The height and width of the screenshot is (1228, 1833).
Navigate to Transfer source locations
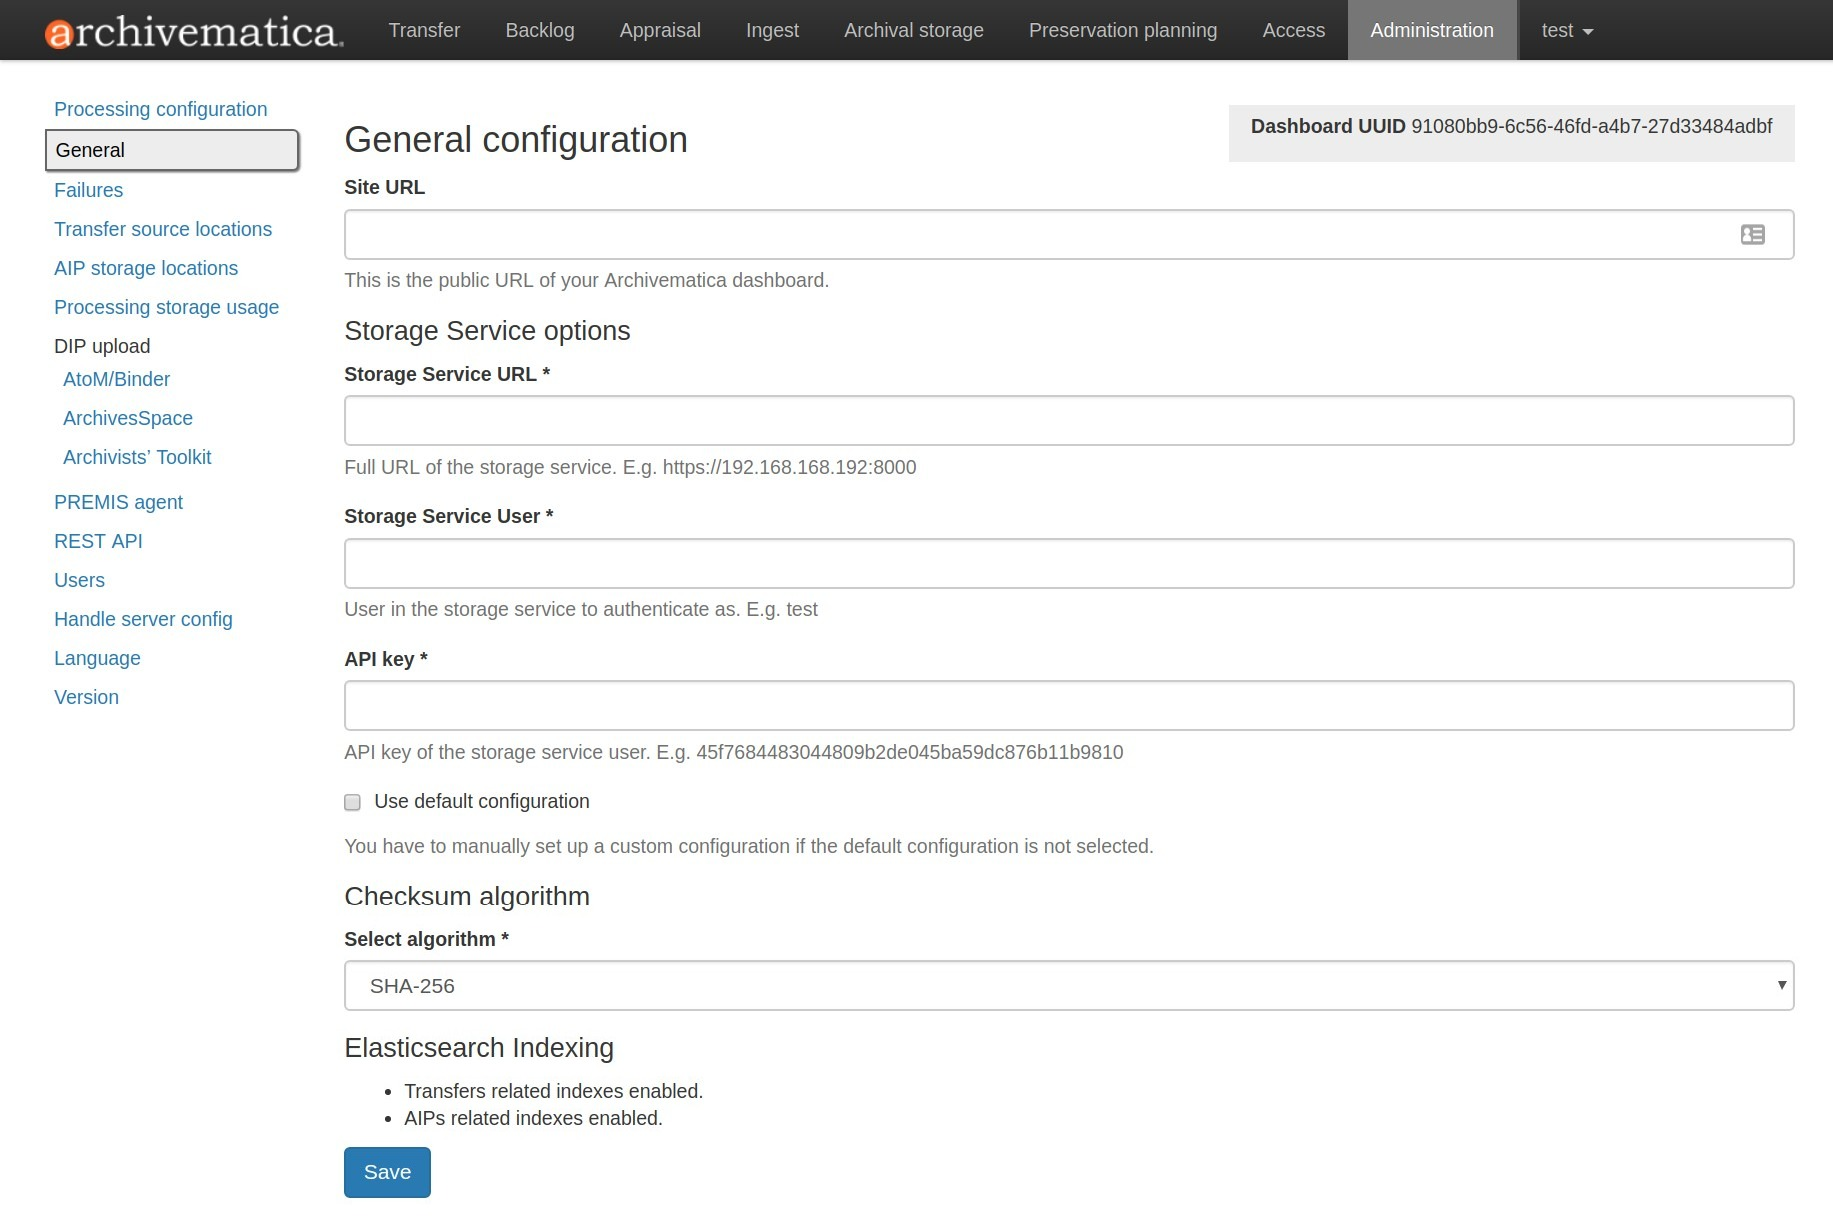(163, 229)
